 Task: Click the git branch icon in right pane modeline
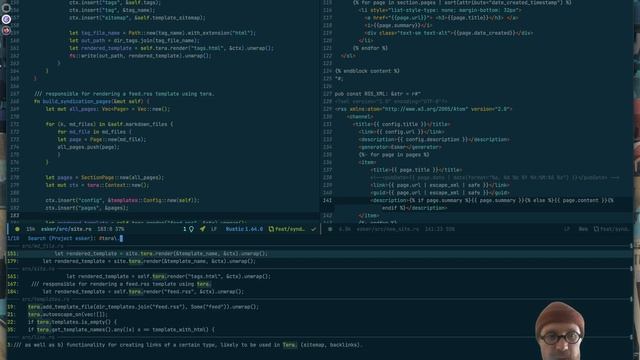(596, 229)
